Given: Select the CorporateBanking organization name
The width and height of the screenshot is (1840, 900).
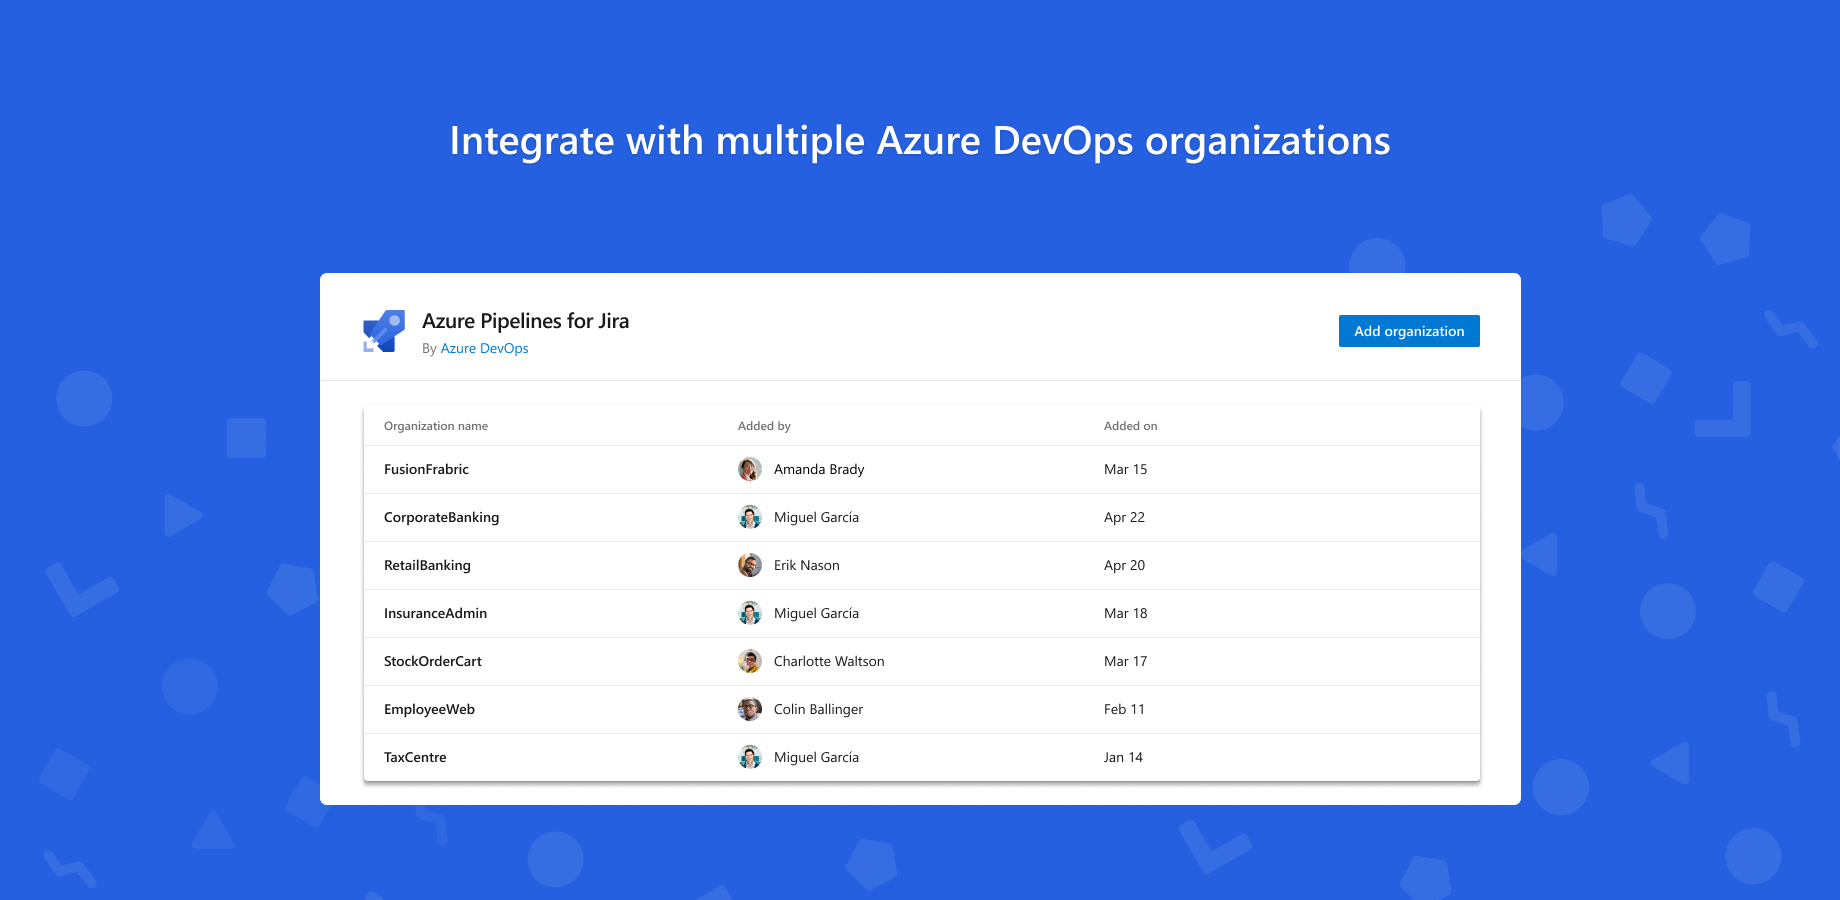Looking at the screenshot, I should coord(441,517).
